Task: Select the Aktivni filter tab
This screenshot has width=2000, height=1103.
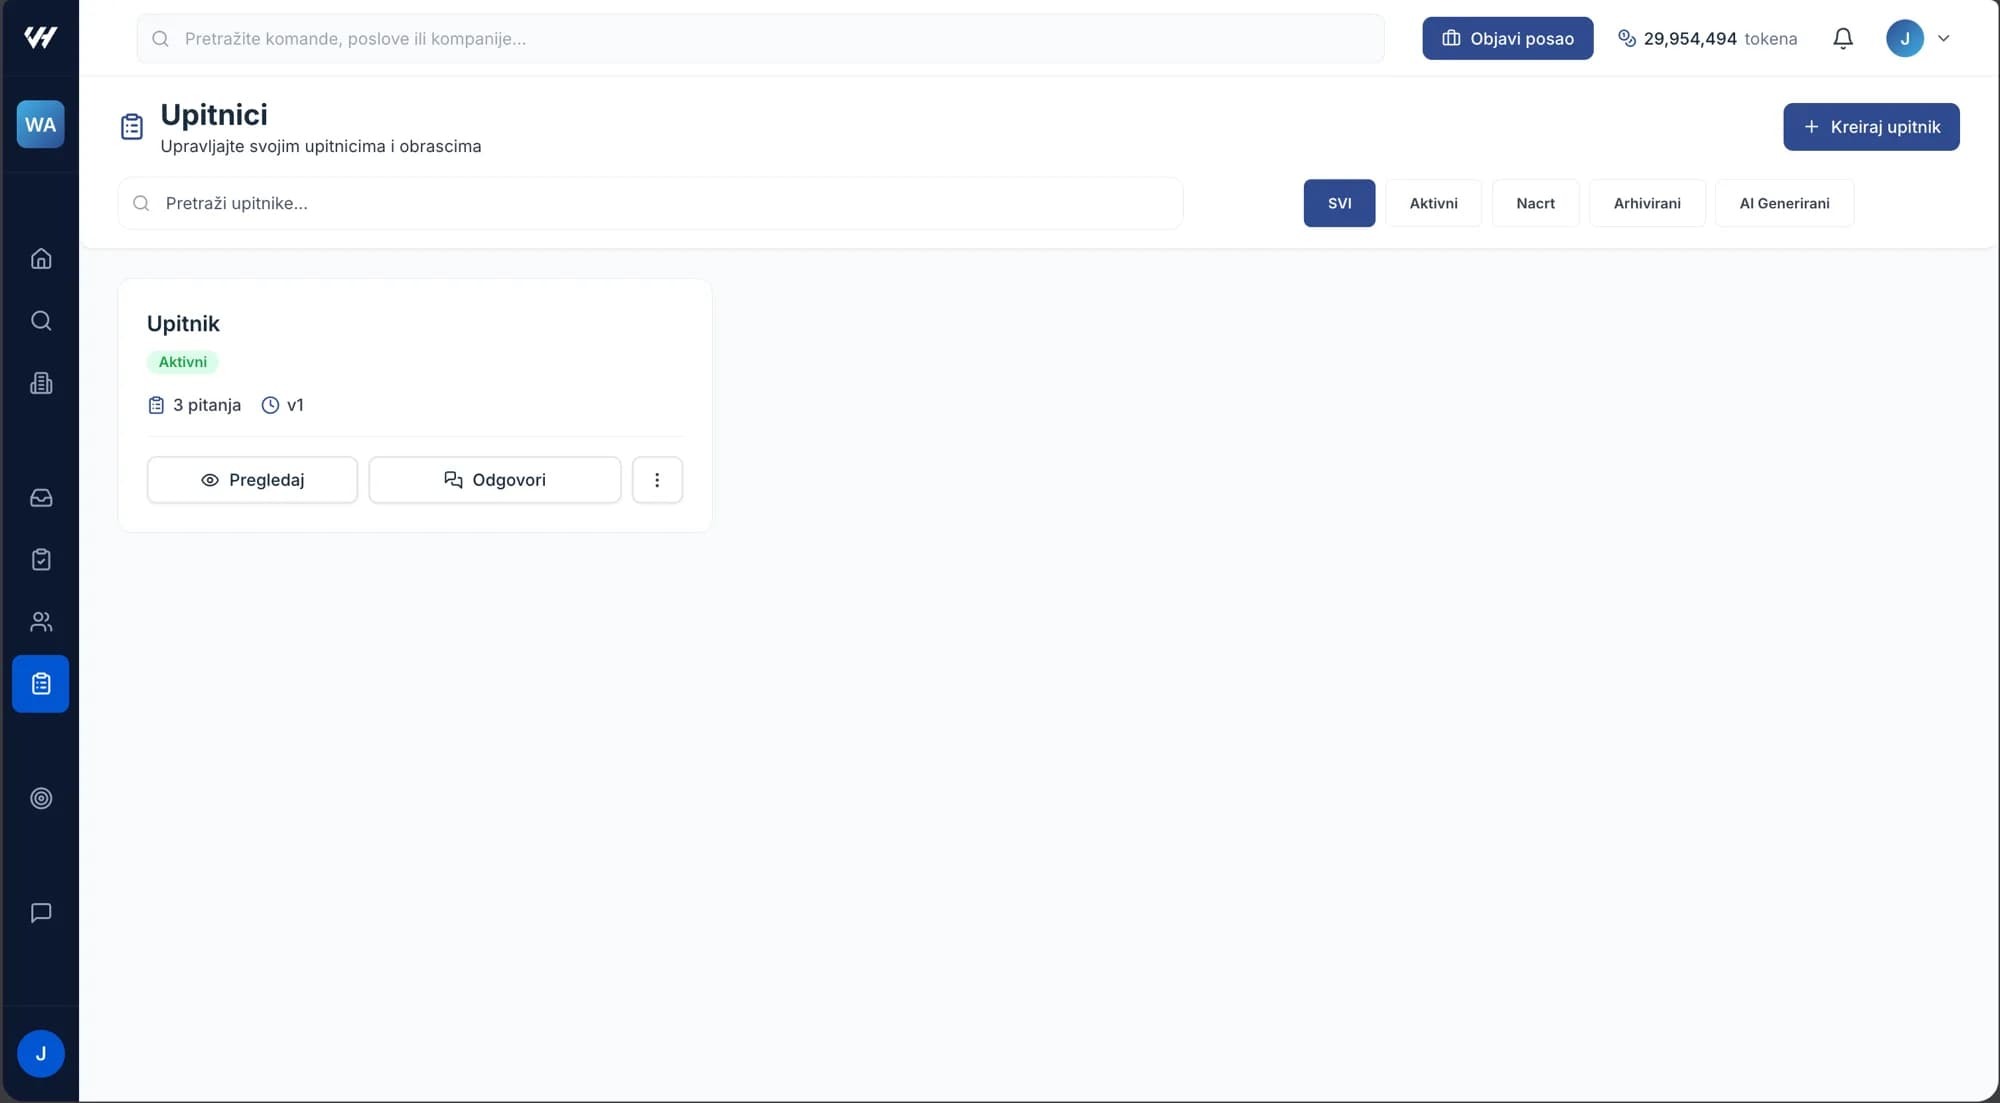Action: [x=1433, y=203]
